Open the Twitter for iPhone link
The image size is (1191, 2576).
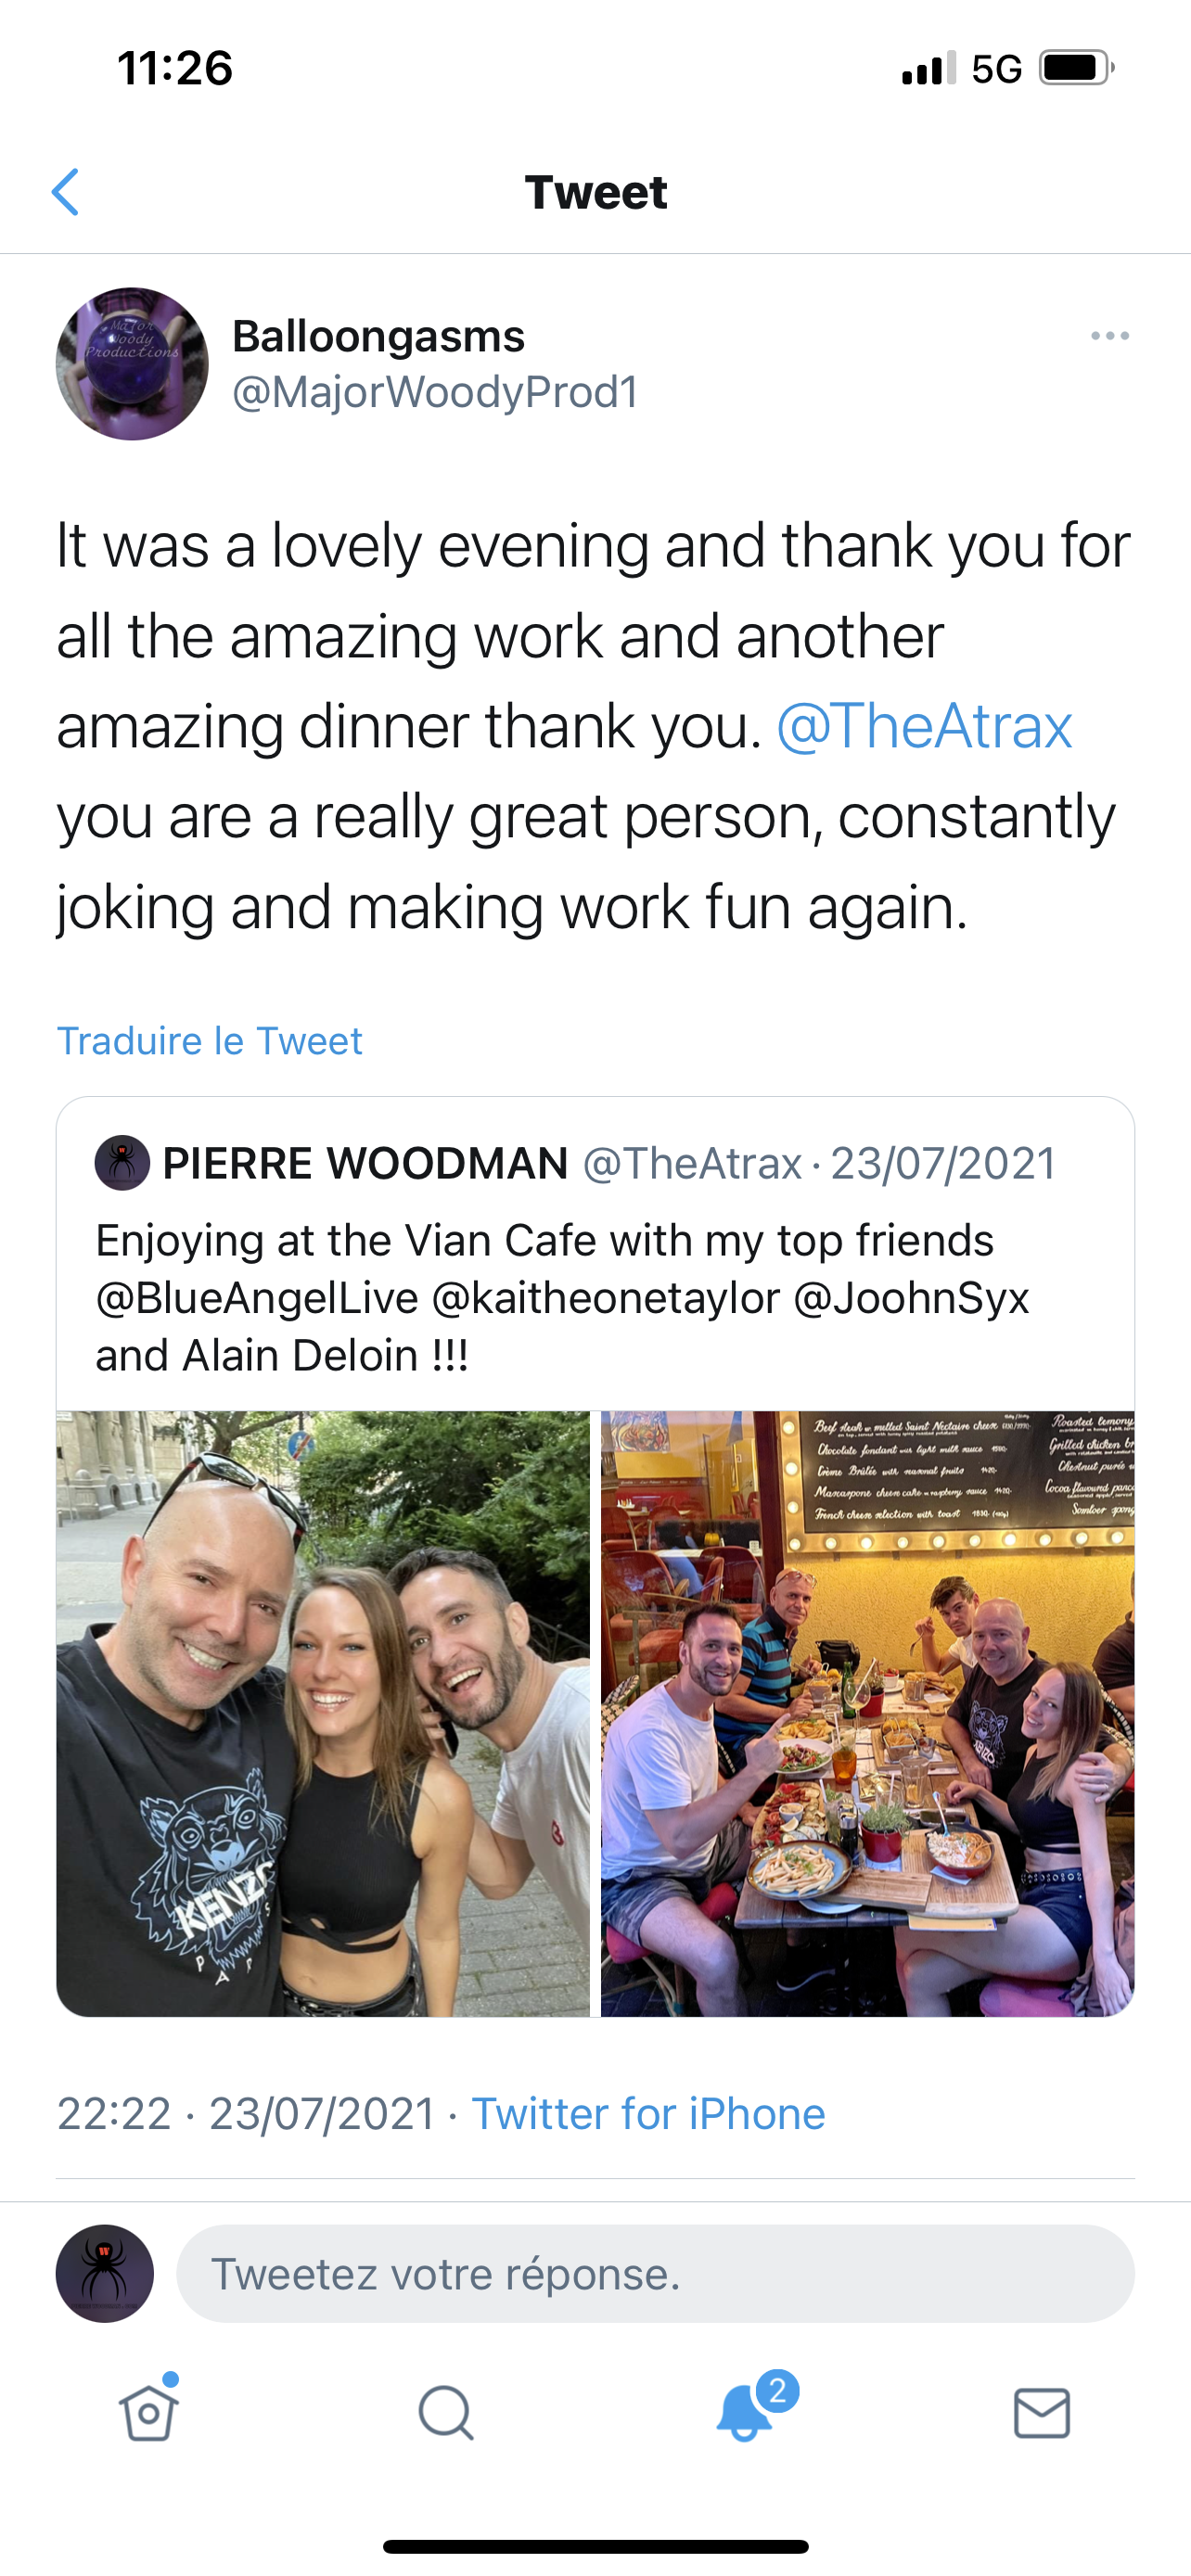(648, 2114)
